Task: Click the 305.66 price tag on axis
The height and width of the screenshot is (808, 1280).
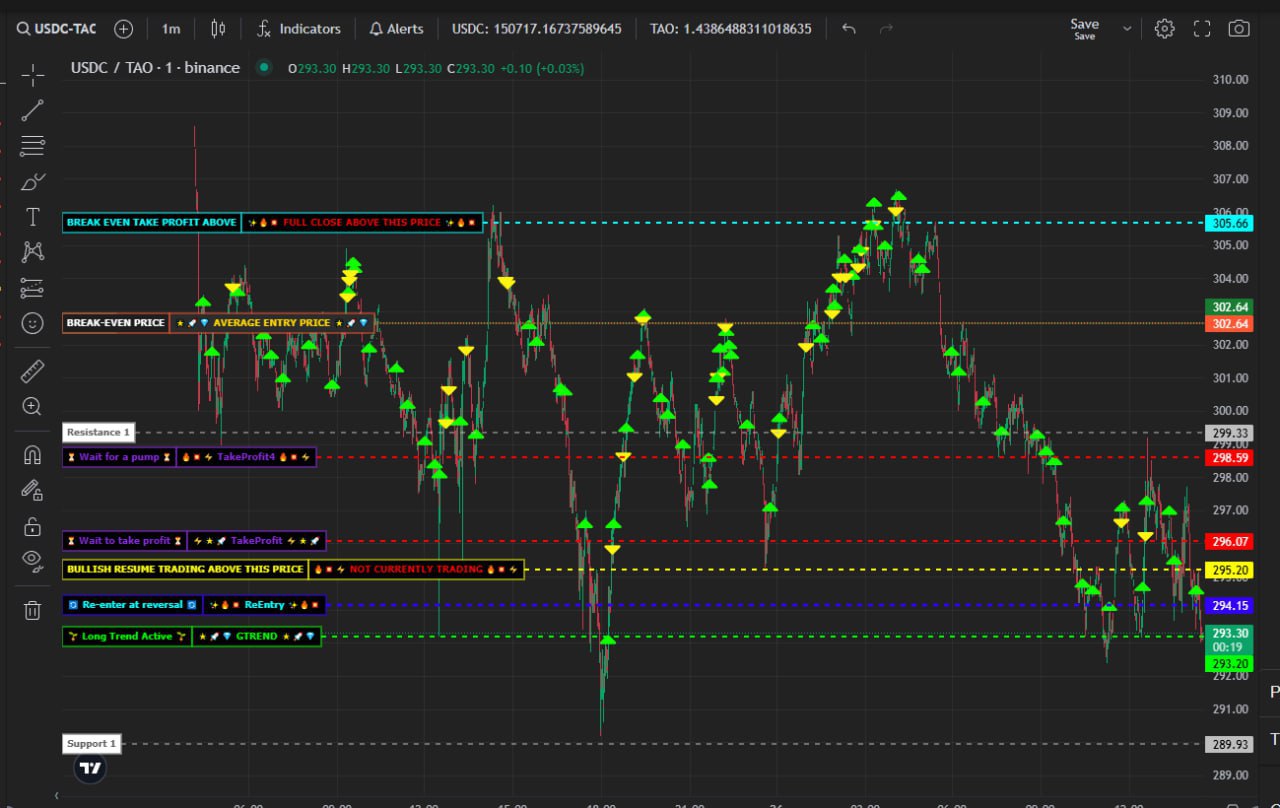Action: click(1231, 223)
